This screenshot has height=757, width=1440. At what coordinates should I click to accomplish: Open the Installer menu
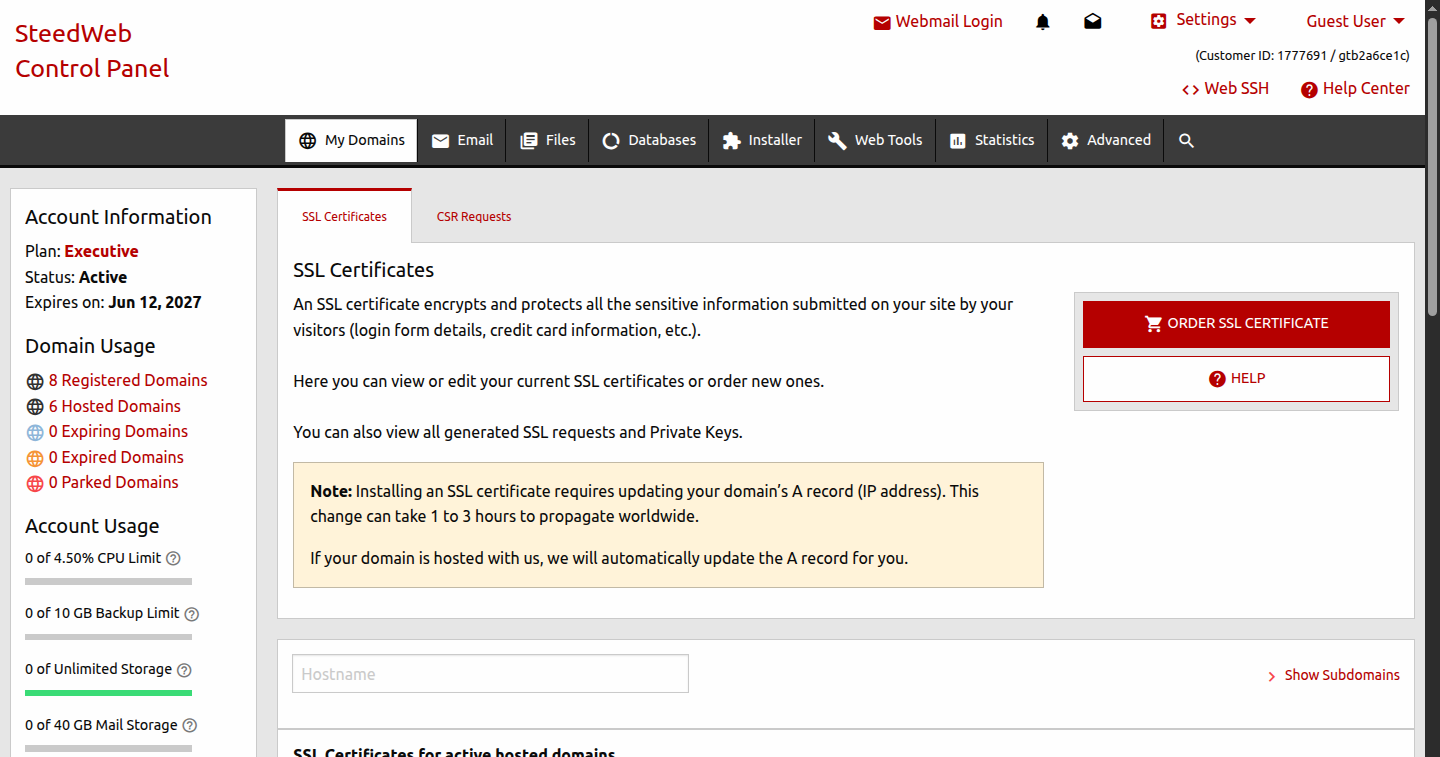click(762, 140)
